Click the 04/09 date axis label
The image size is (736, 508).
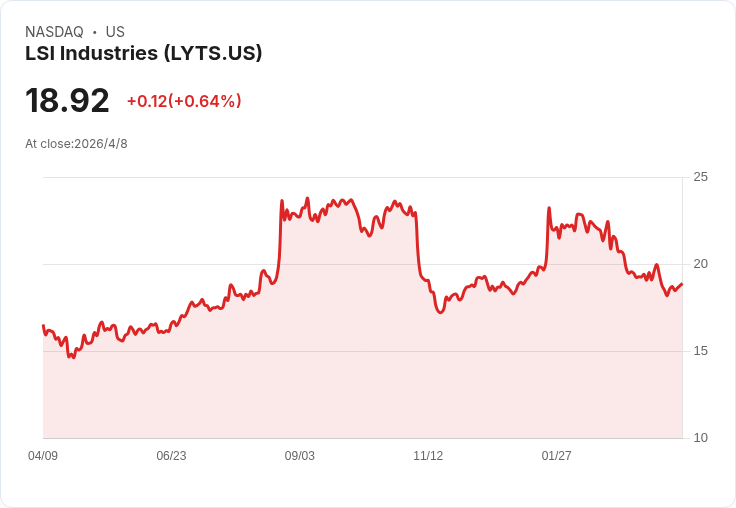tap(43, 455)
